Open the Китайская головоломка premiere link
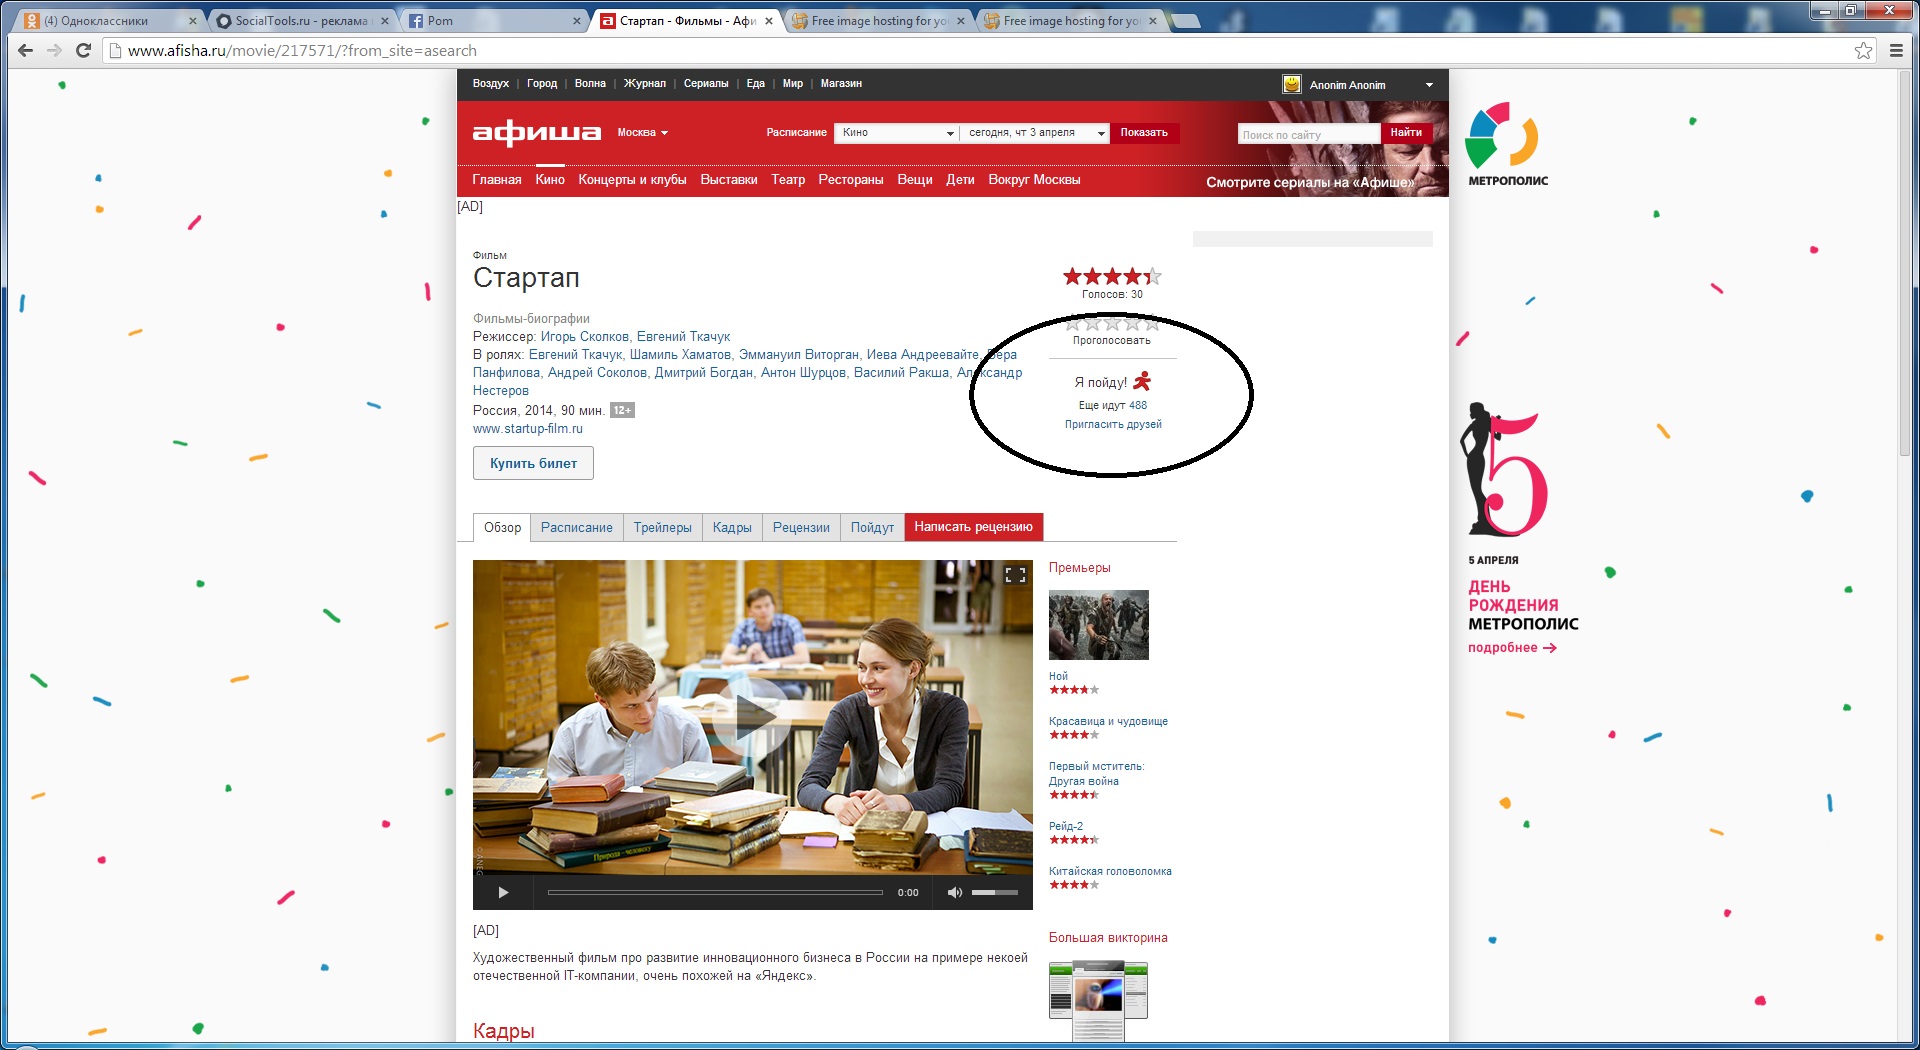1920x1050 pixels. (1110, 872)
